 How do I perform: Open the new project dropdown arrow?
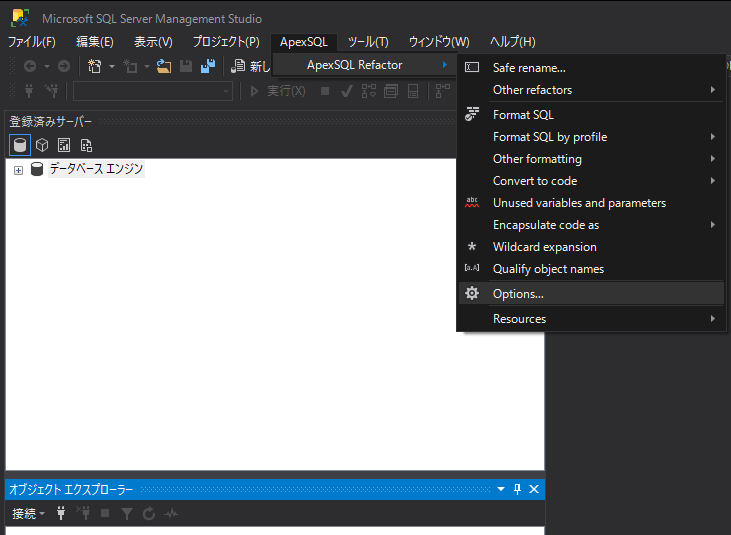(x=112, y=67)
